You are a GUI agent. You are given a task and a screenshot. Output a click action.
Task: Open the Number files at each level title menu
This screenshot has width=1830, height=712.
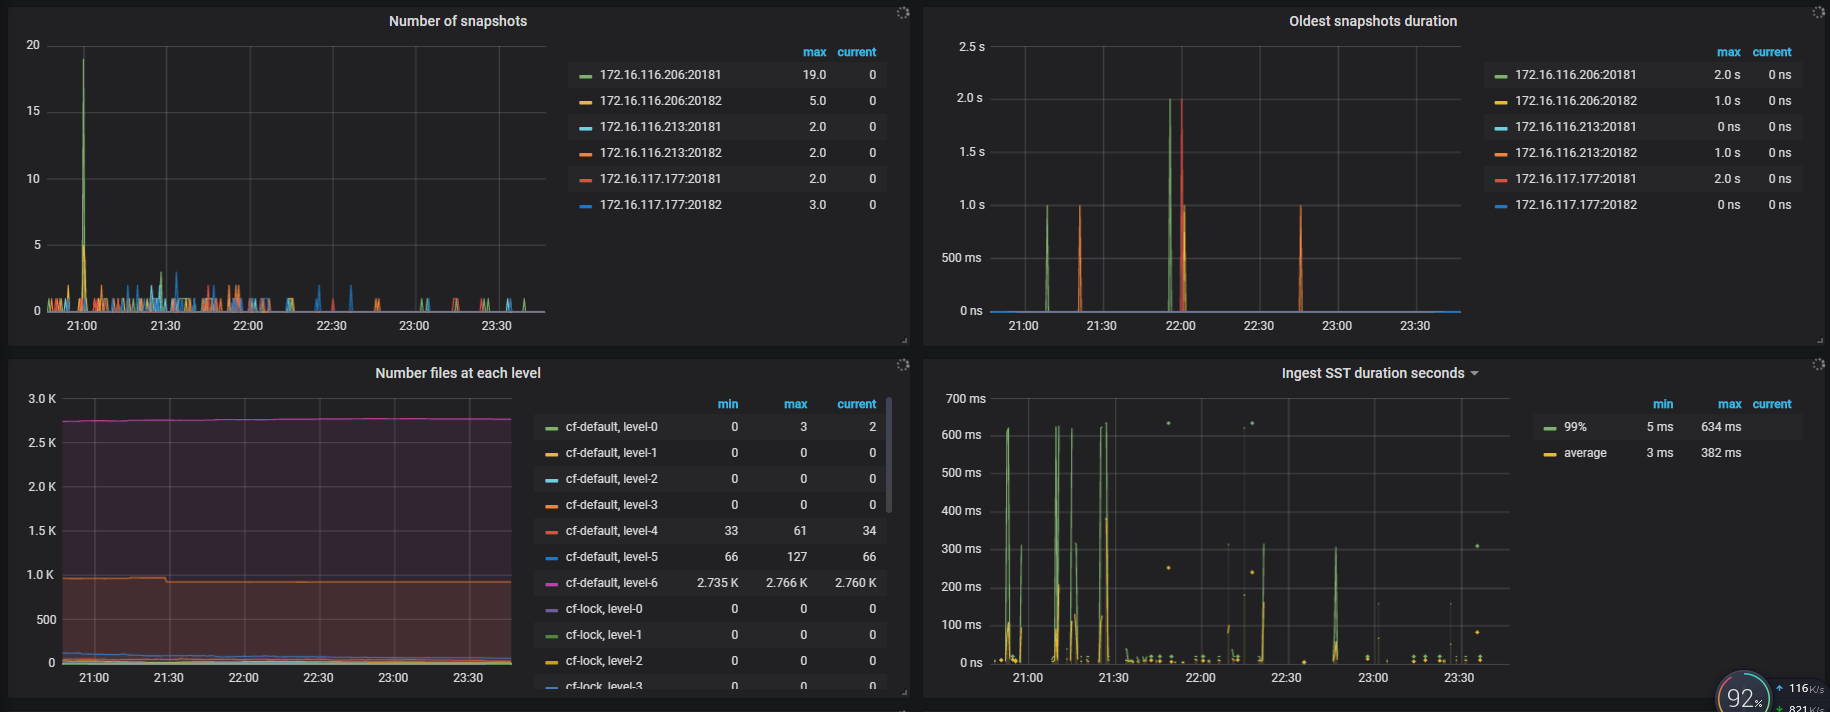tap(457, 373)
